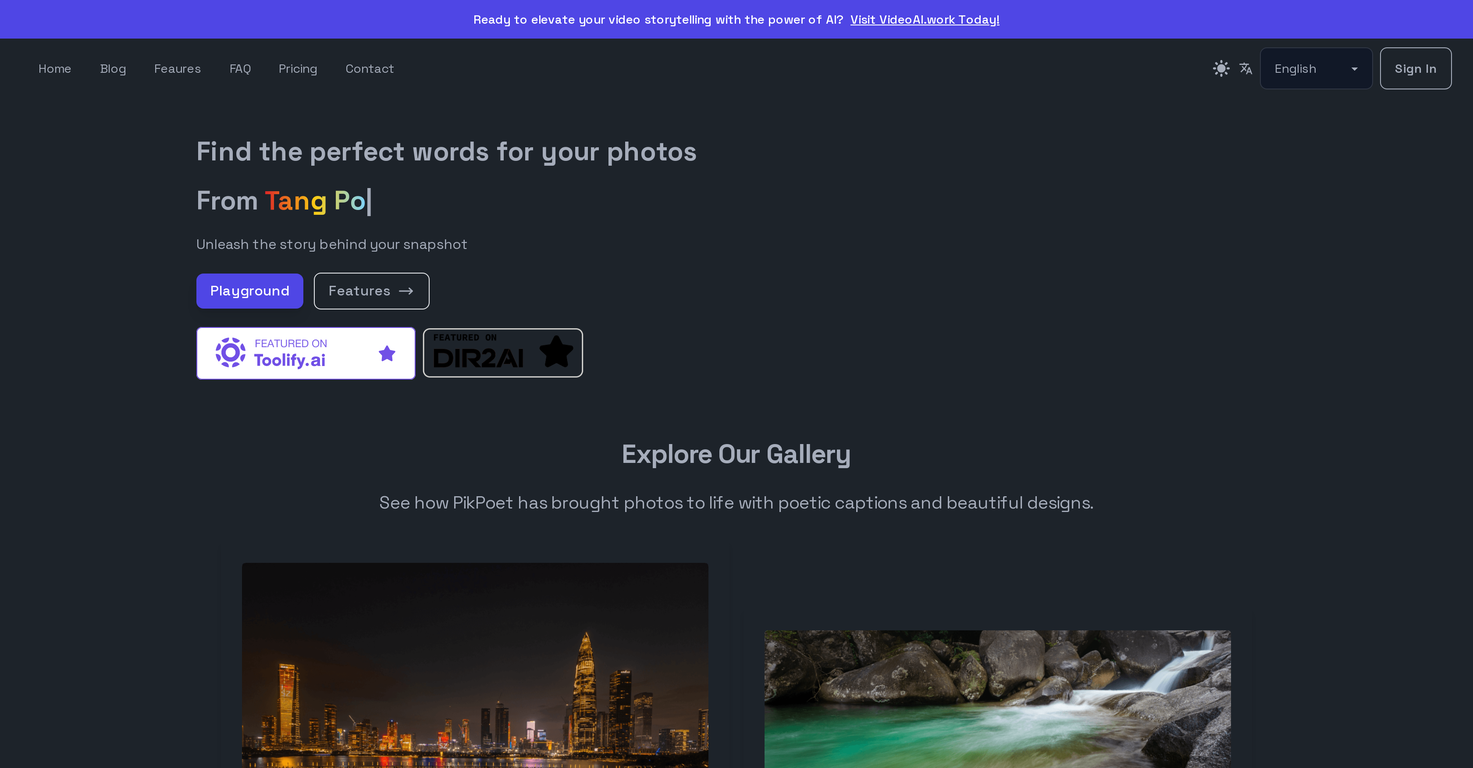Switch to the Home tab
Viewport: 1473px width, 768px height.
[54, 68]
